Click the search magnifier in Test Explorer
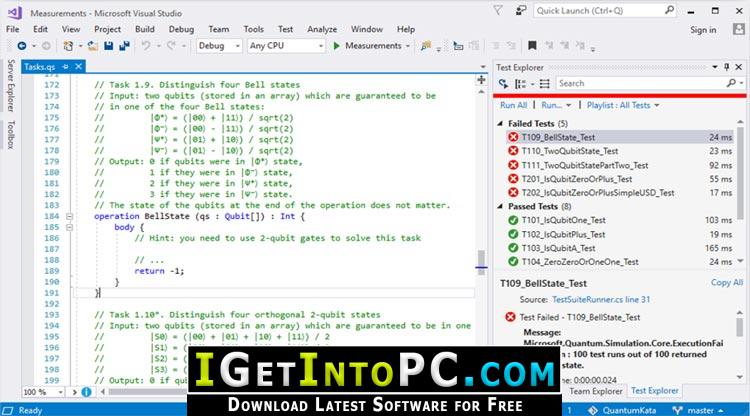The image size is (750, 416). [731, 83]
